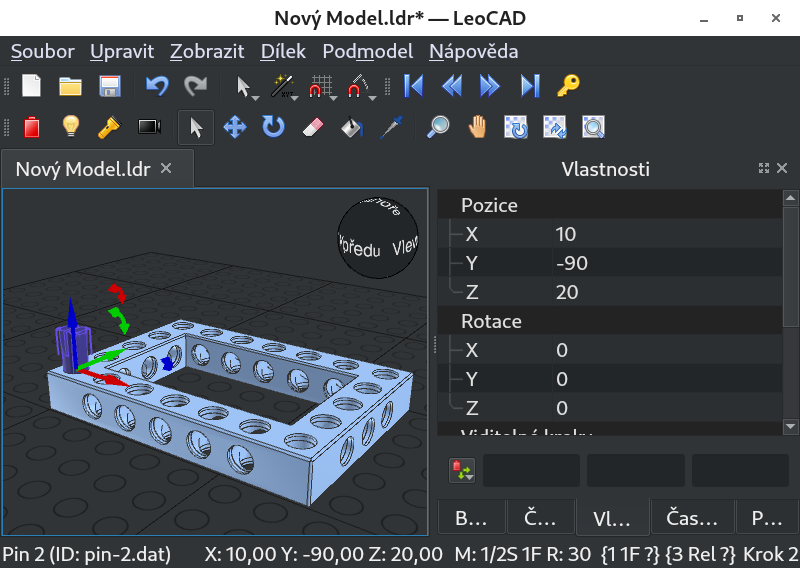
Task: Edit the Pozice X value 10
Action: (667, 234)
